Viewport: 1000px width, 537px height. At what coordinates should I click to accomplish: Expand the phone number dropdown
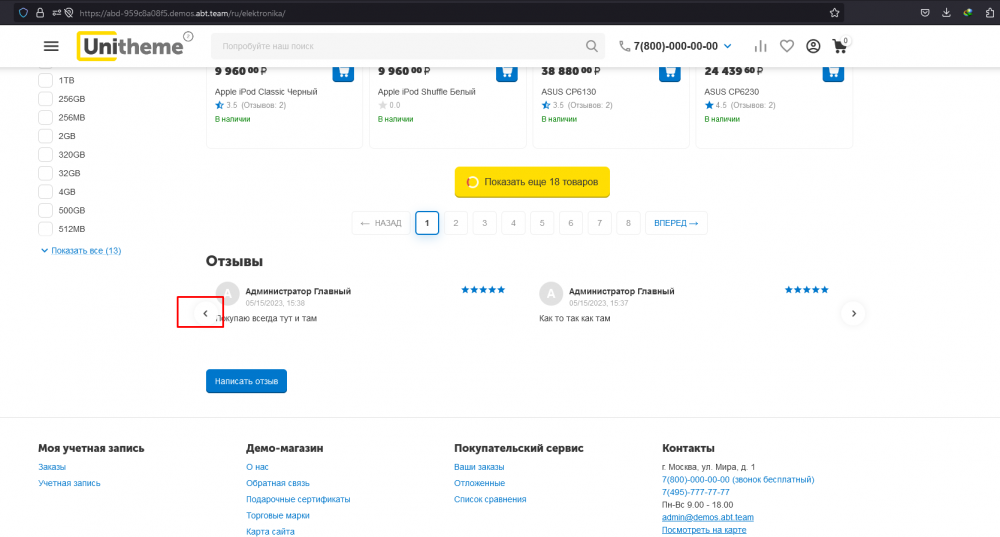tap(728, 46)
